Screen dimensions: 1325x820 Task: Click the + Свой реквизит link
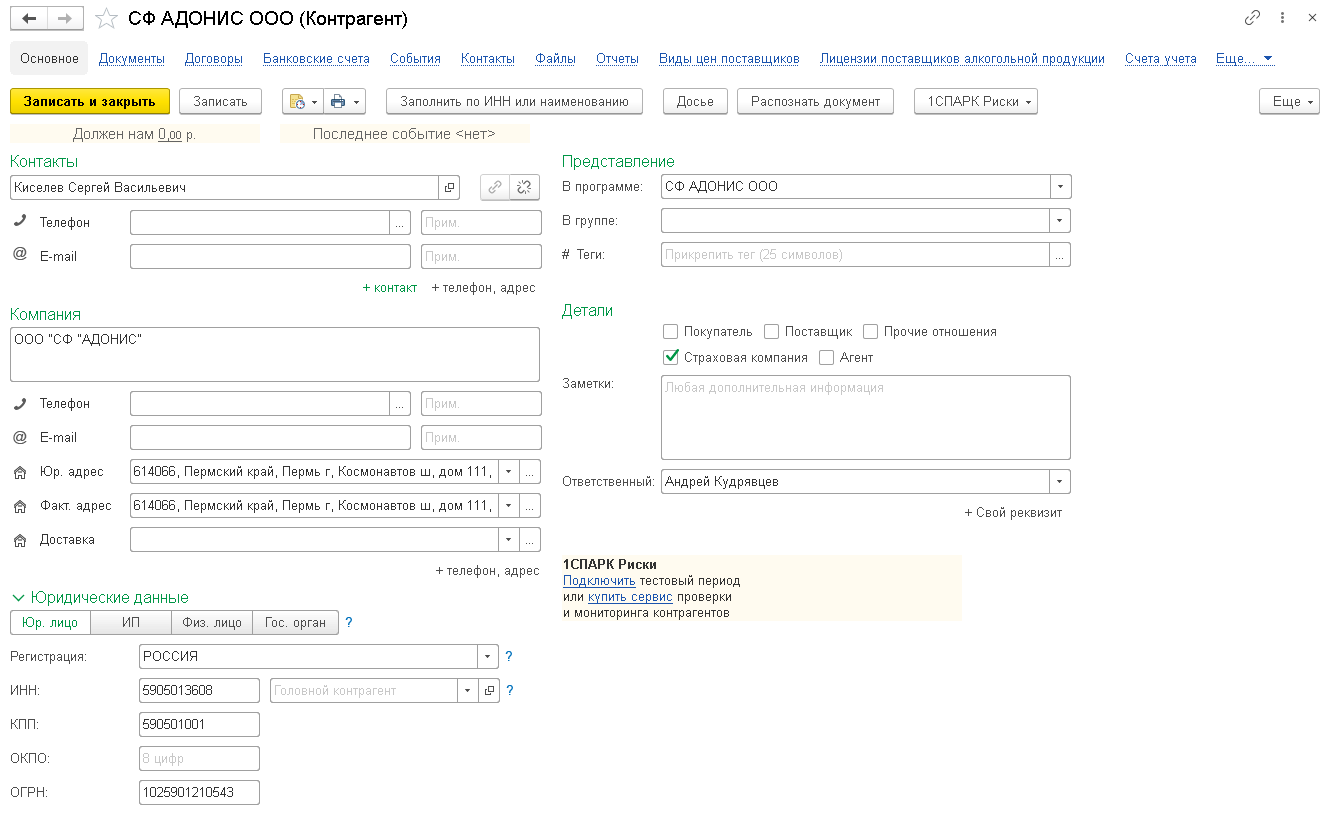(1013, 513)
